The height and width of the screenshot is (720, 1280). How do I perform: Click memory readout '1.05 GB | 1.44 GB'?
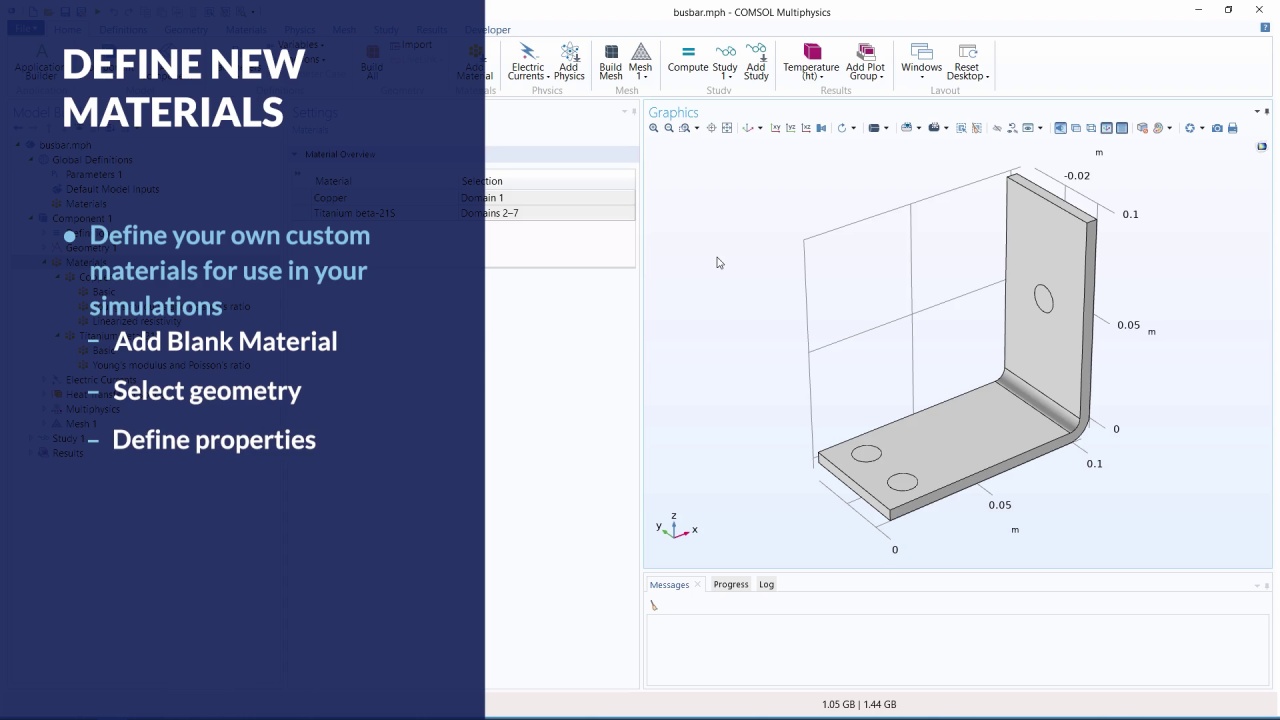tap(859, 704)
